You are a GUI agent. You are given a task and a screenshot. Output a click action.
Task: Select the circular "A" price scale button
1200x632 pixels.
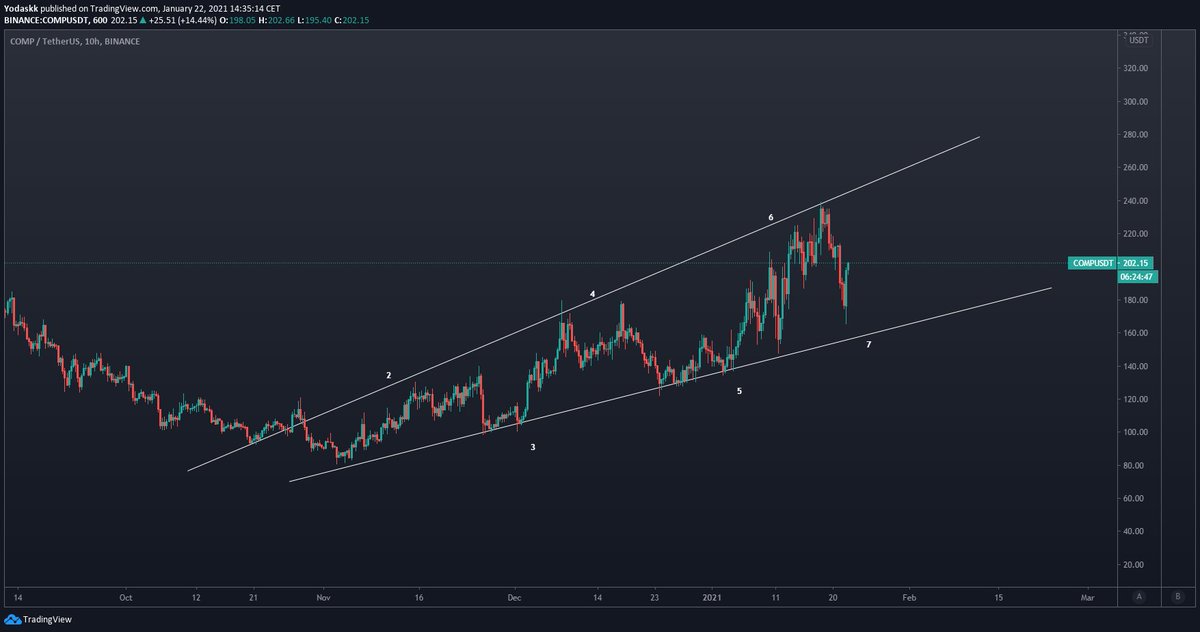pos(1138,597)
